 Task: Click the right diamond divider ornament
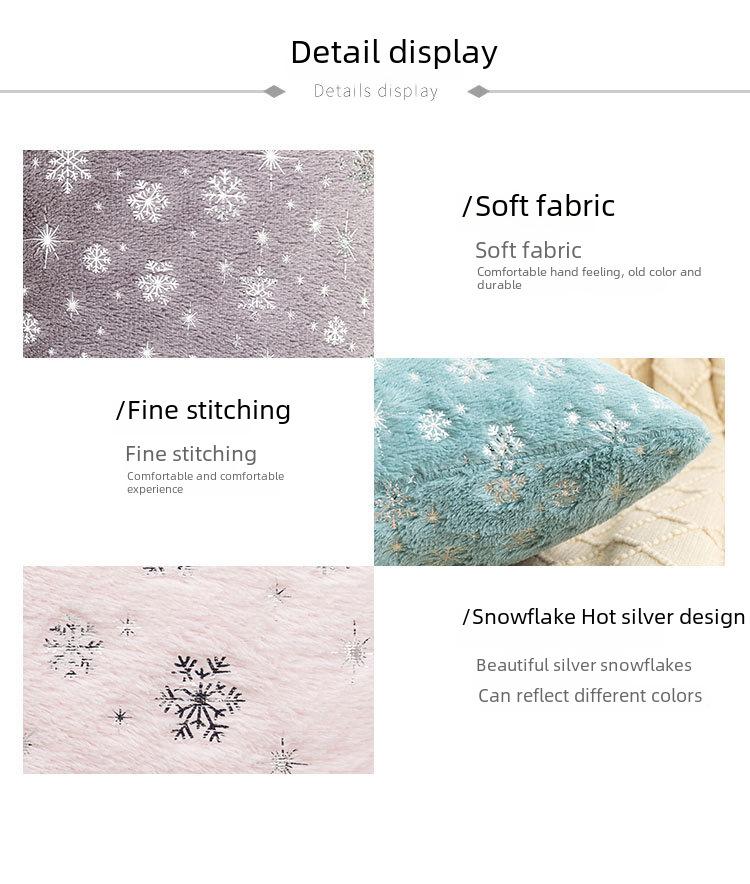[478, 91]
